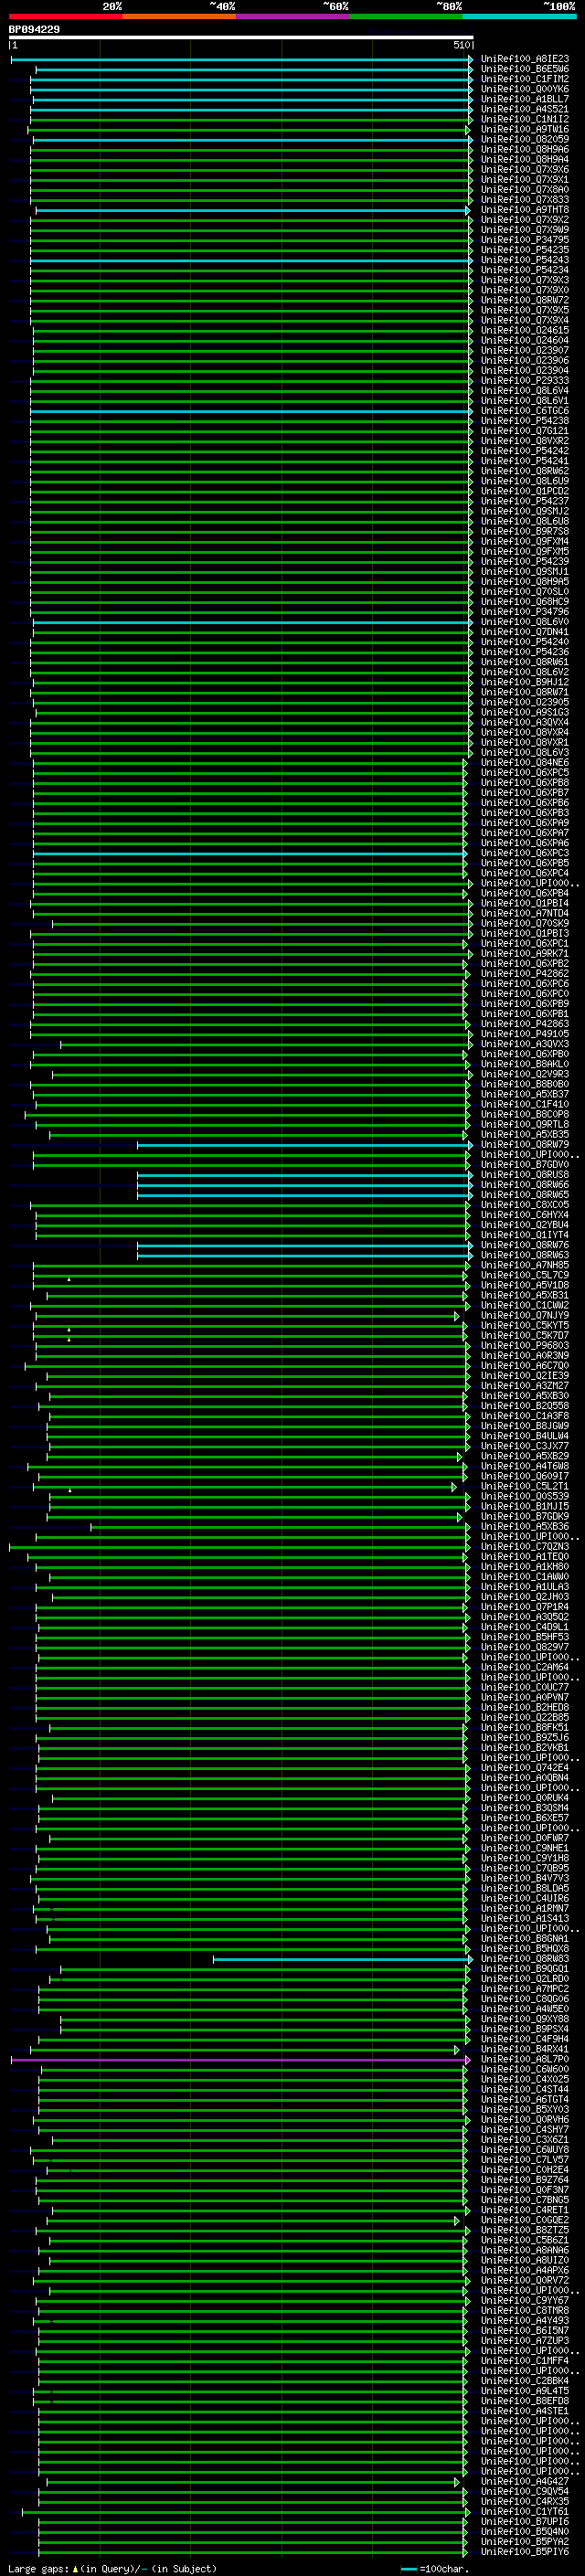Select the UniRef100_Q8RW72 label
This screenshot has height=2576, width=585.
point(524,300)
